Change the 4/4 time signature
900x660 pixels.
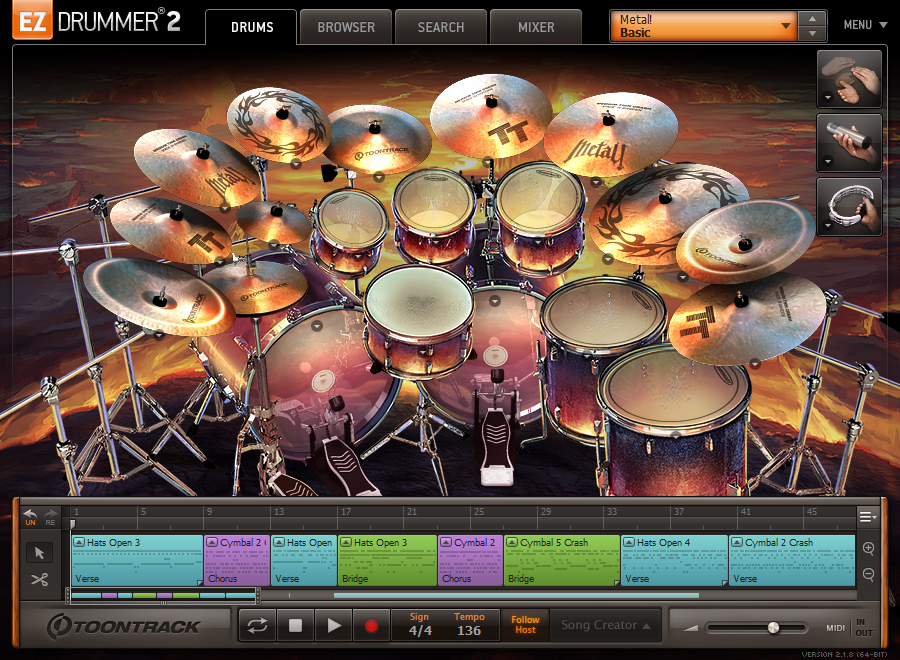420,630
